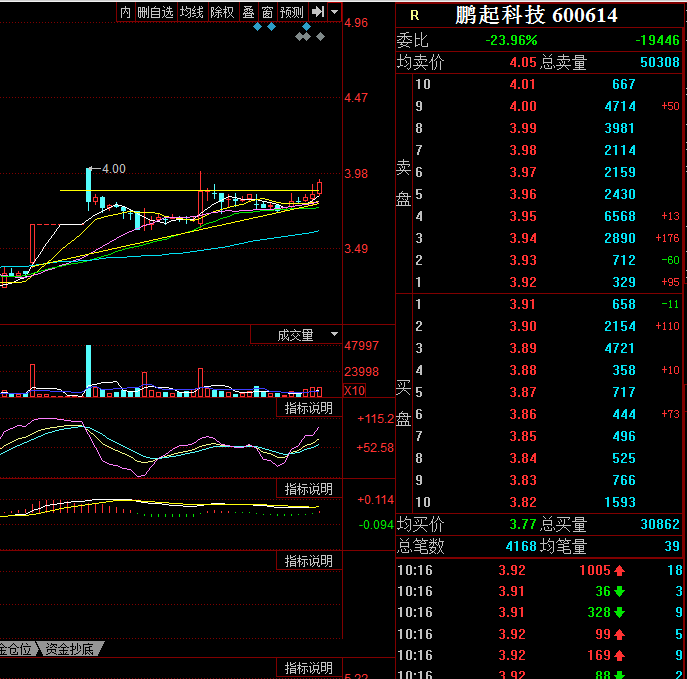Click the +0.114 MACD axis value
The height and width of the screenshot is (679, 687).
[375, 500]
